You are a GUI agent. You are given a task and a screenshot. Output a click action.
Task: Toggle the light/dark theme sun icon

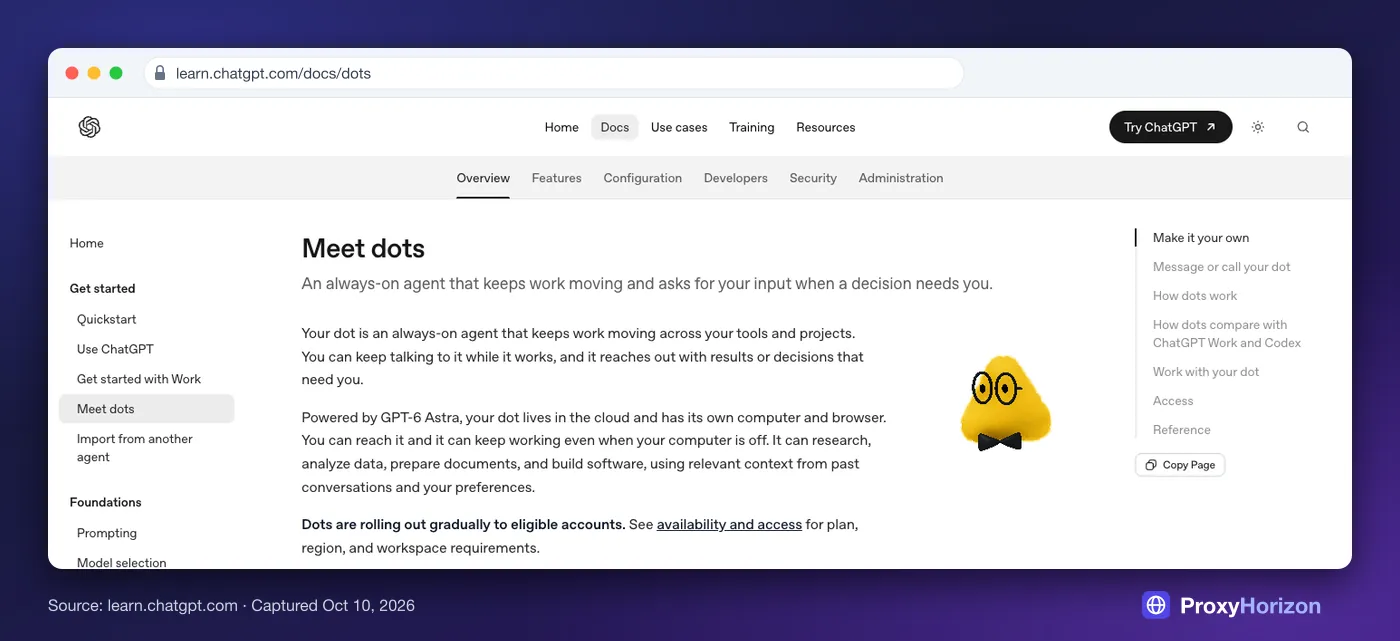[1258, 127]
